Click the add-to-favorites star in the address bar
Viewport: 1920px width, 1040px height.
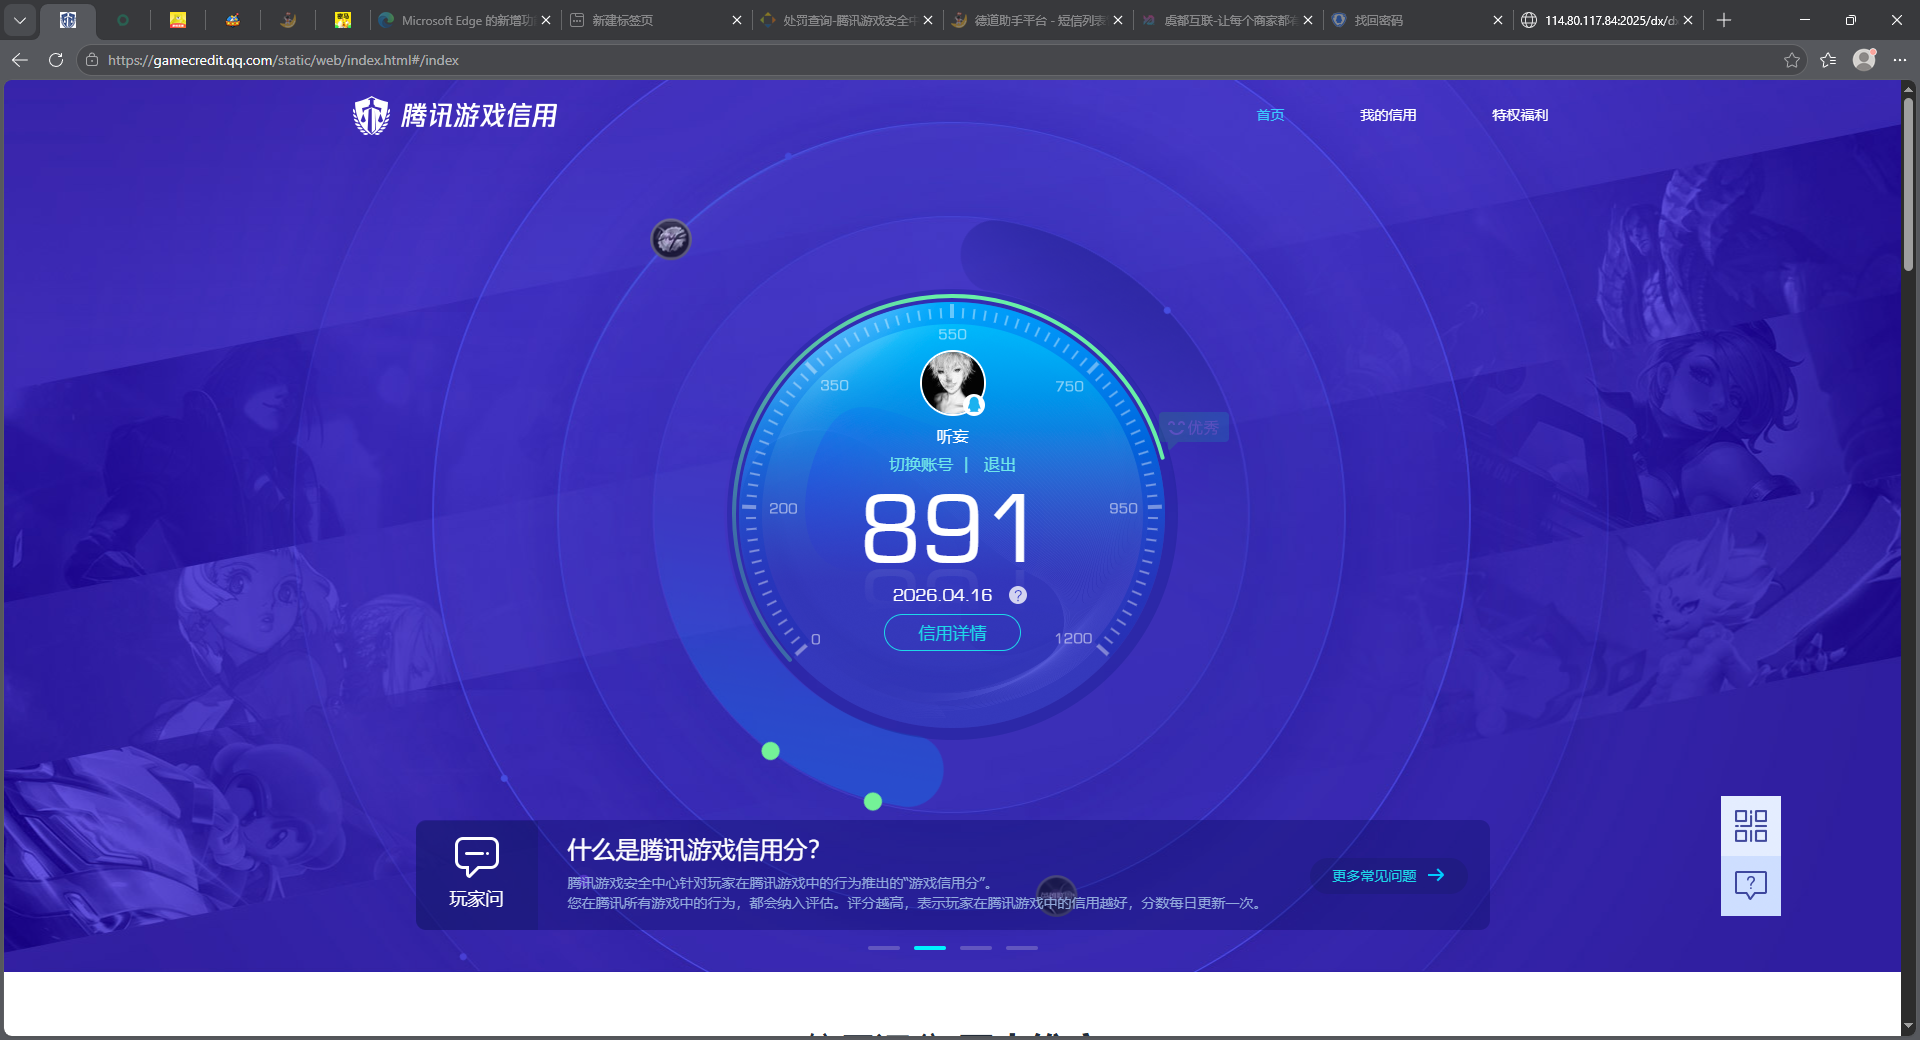[x=1791, y=60]
